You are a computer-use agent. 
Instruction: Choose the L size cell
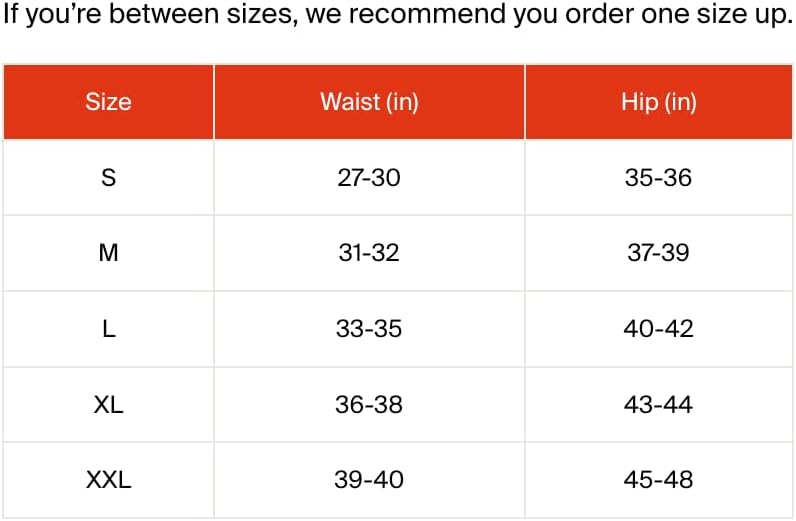(x=108, y=329)
